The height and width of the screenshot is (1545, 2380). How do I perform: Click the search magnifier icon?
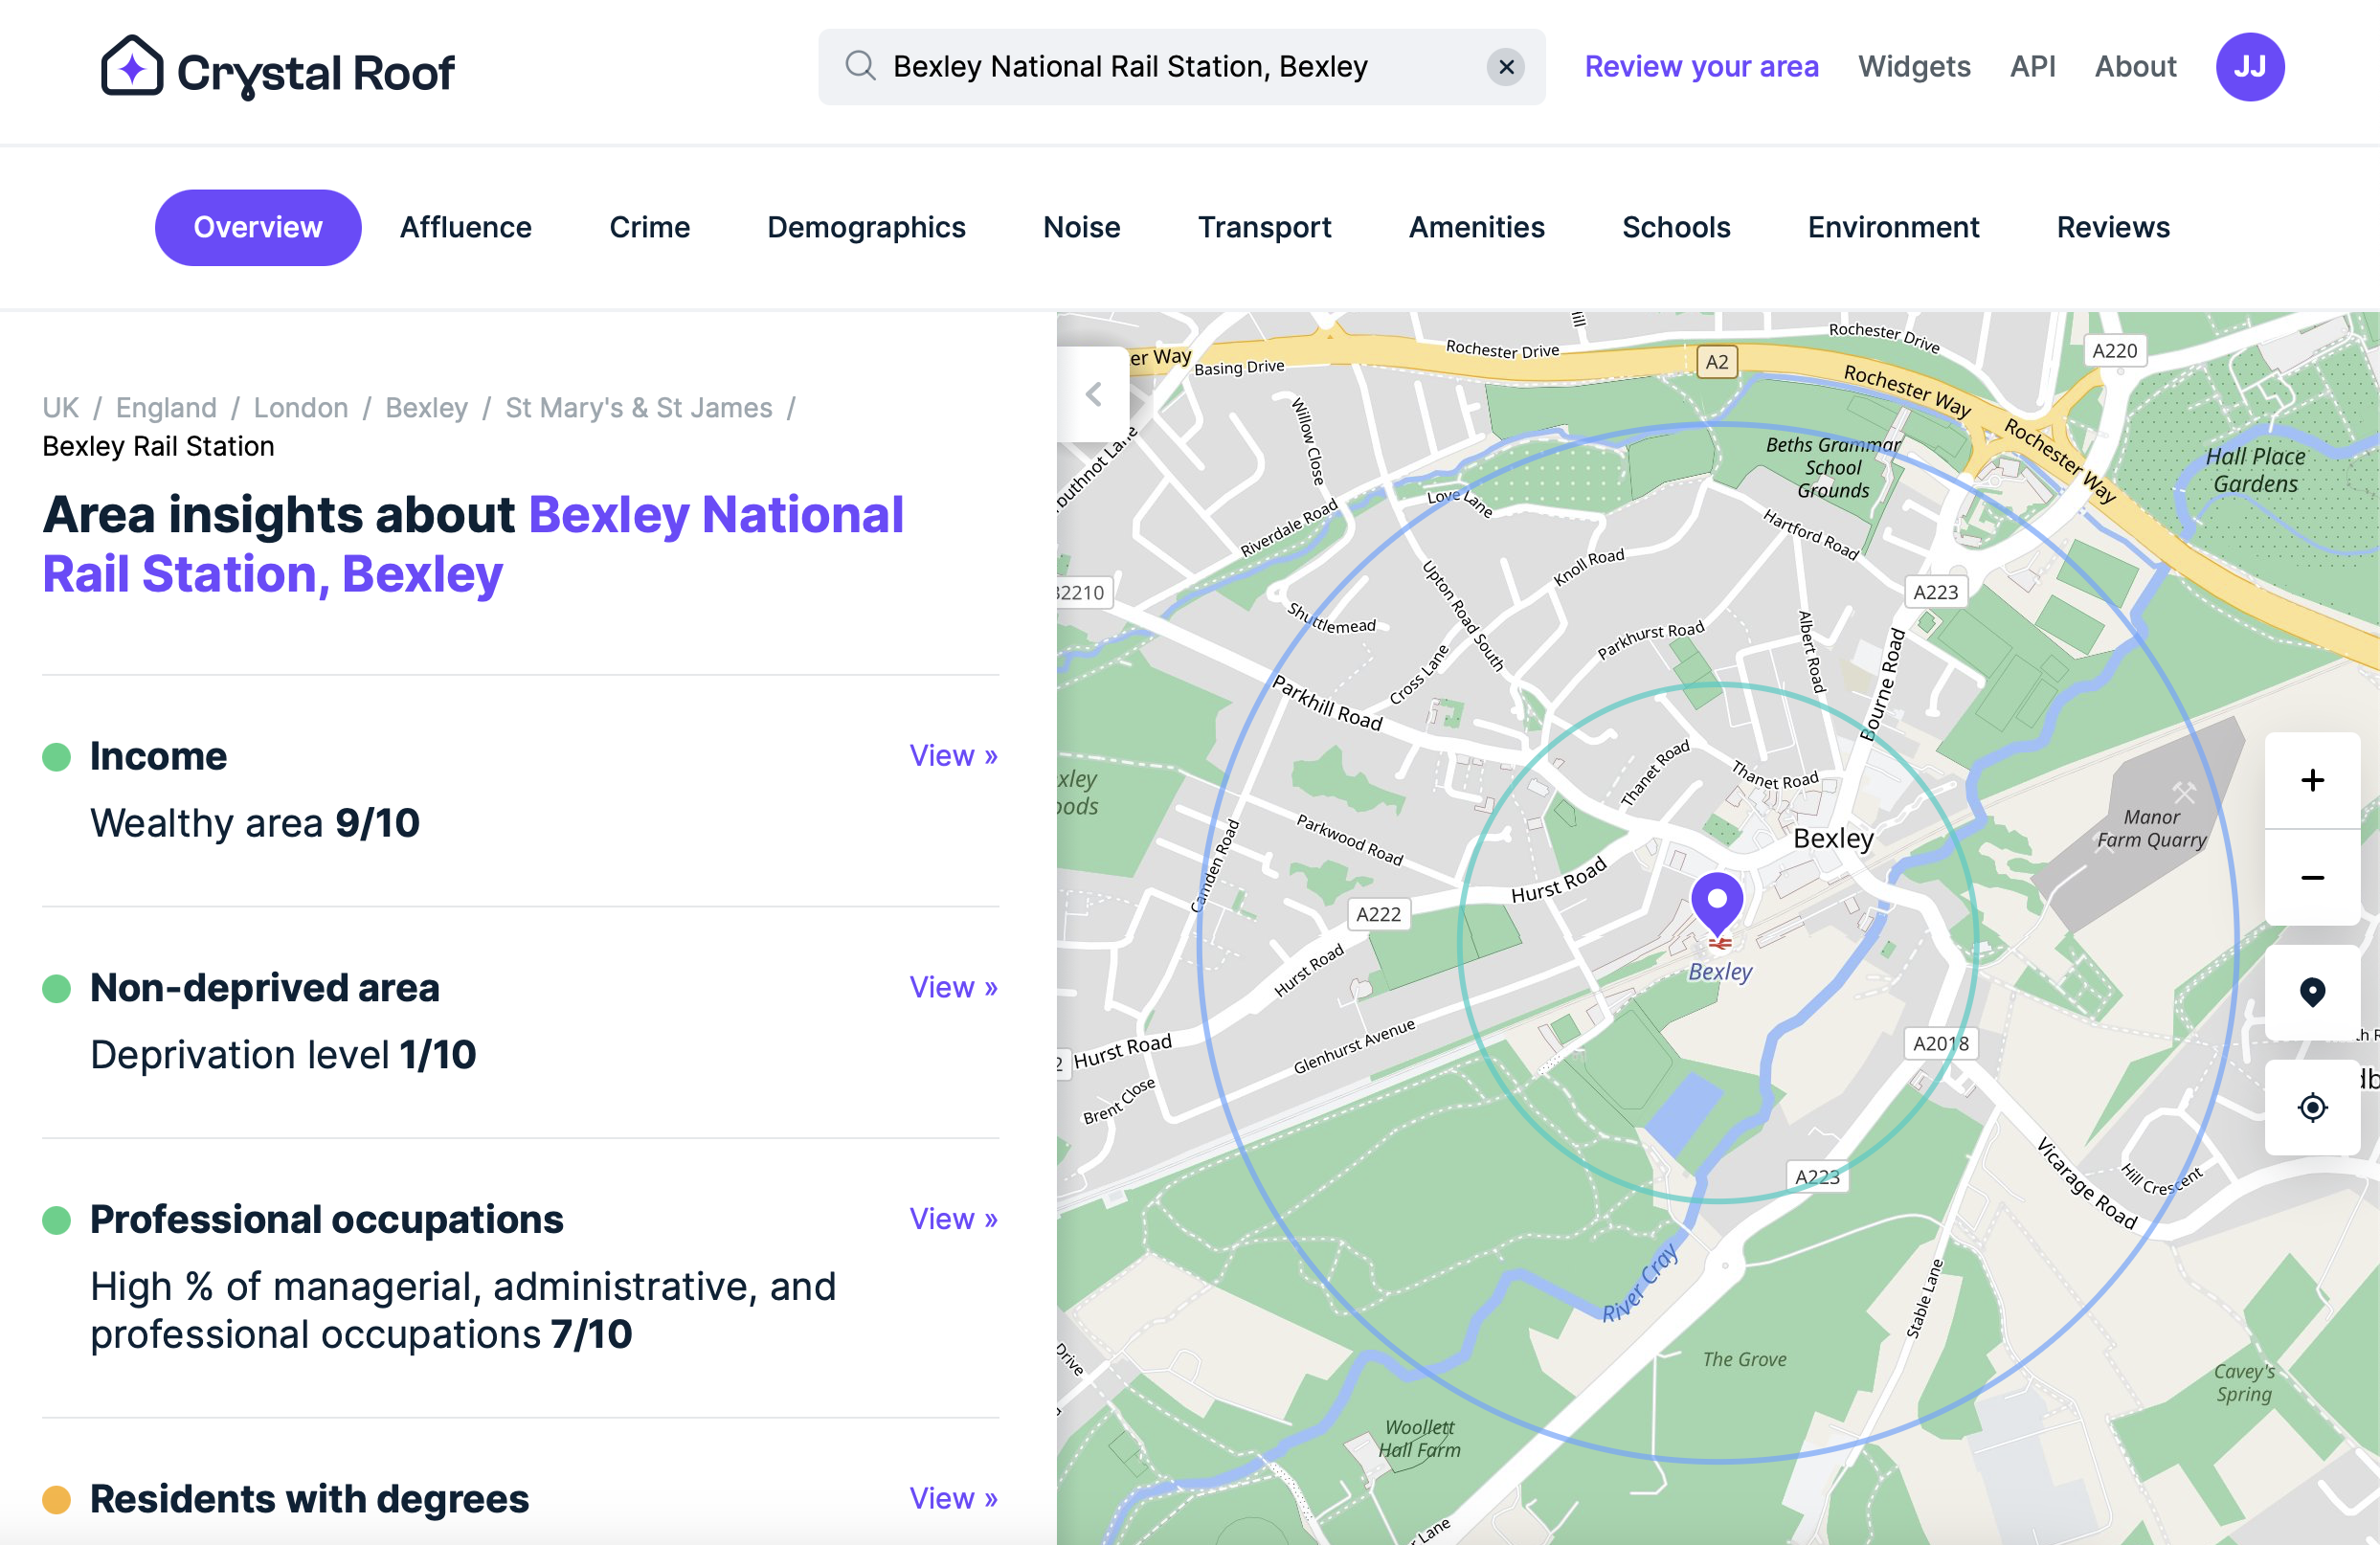860,67
